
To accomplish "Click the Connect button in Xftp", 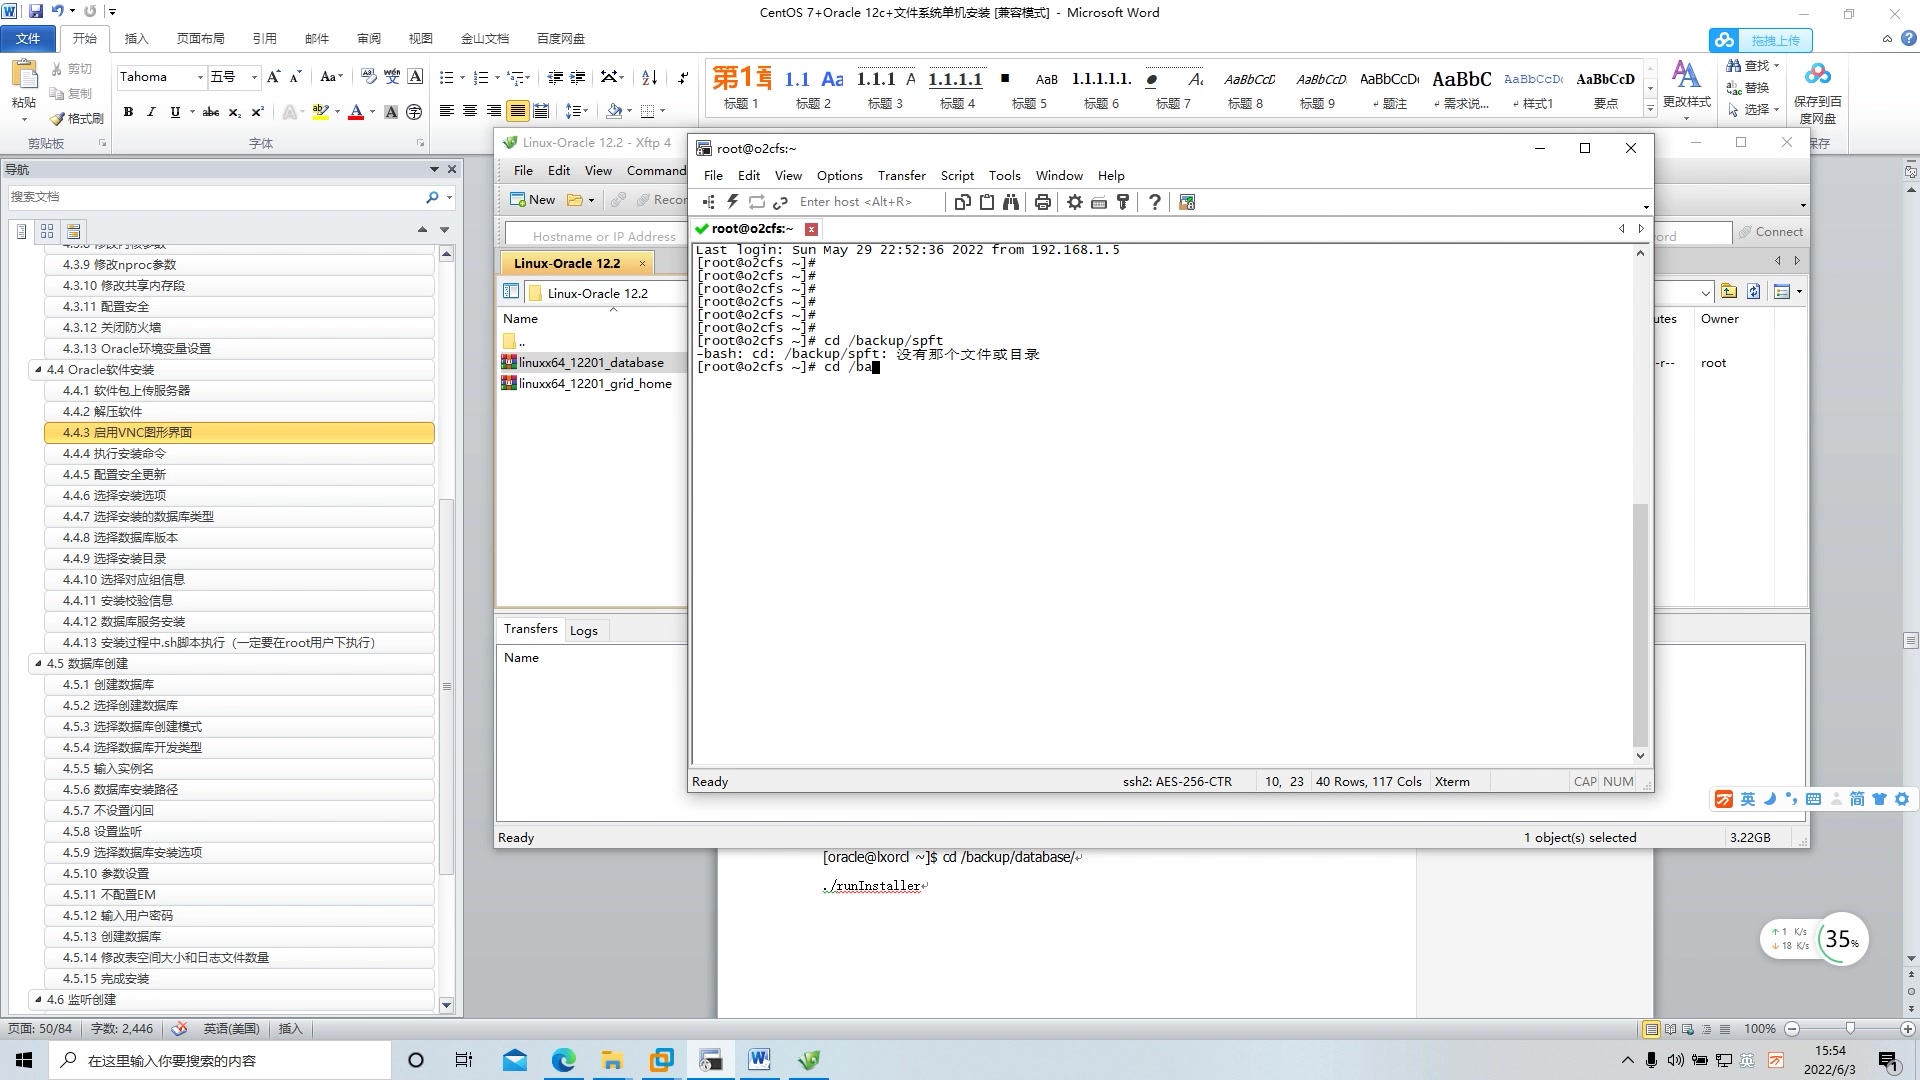I will click(1770, 232).
